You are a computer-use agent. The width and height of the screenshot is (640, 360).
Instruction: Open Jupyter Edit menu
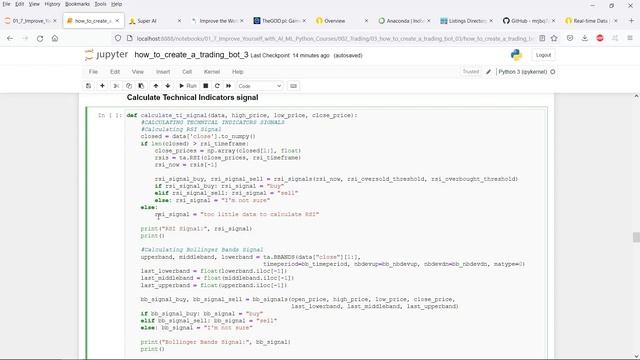point(115,72)
